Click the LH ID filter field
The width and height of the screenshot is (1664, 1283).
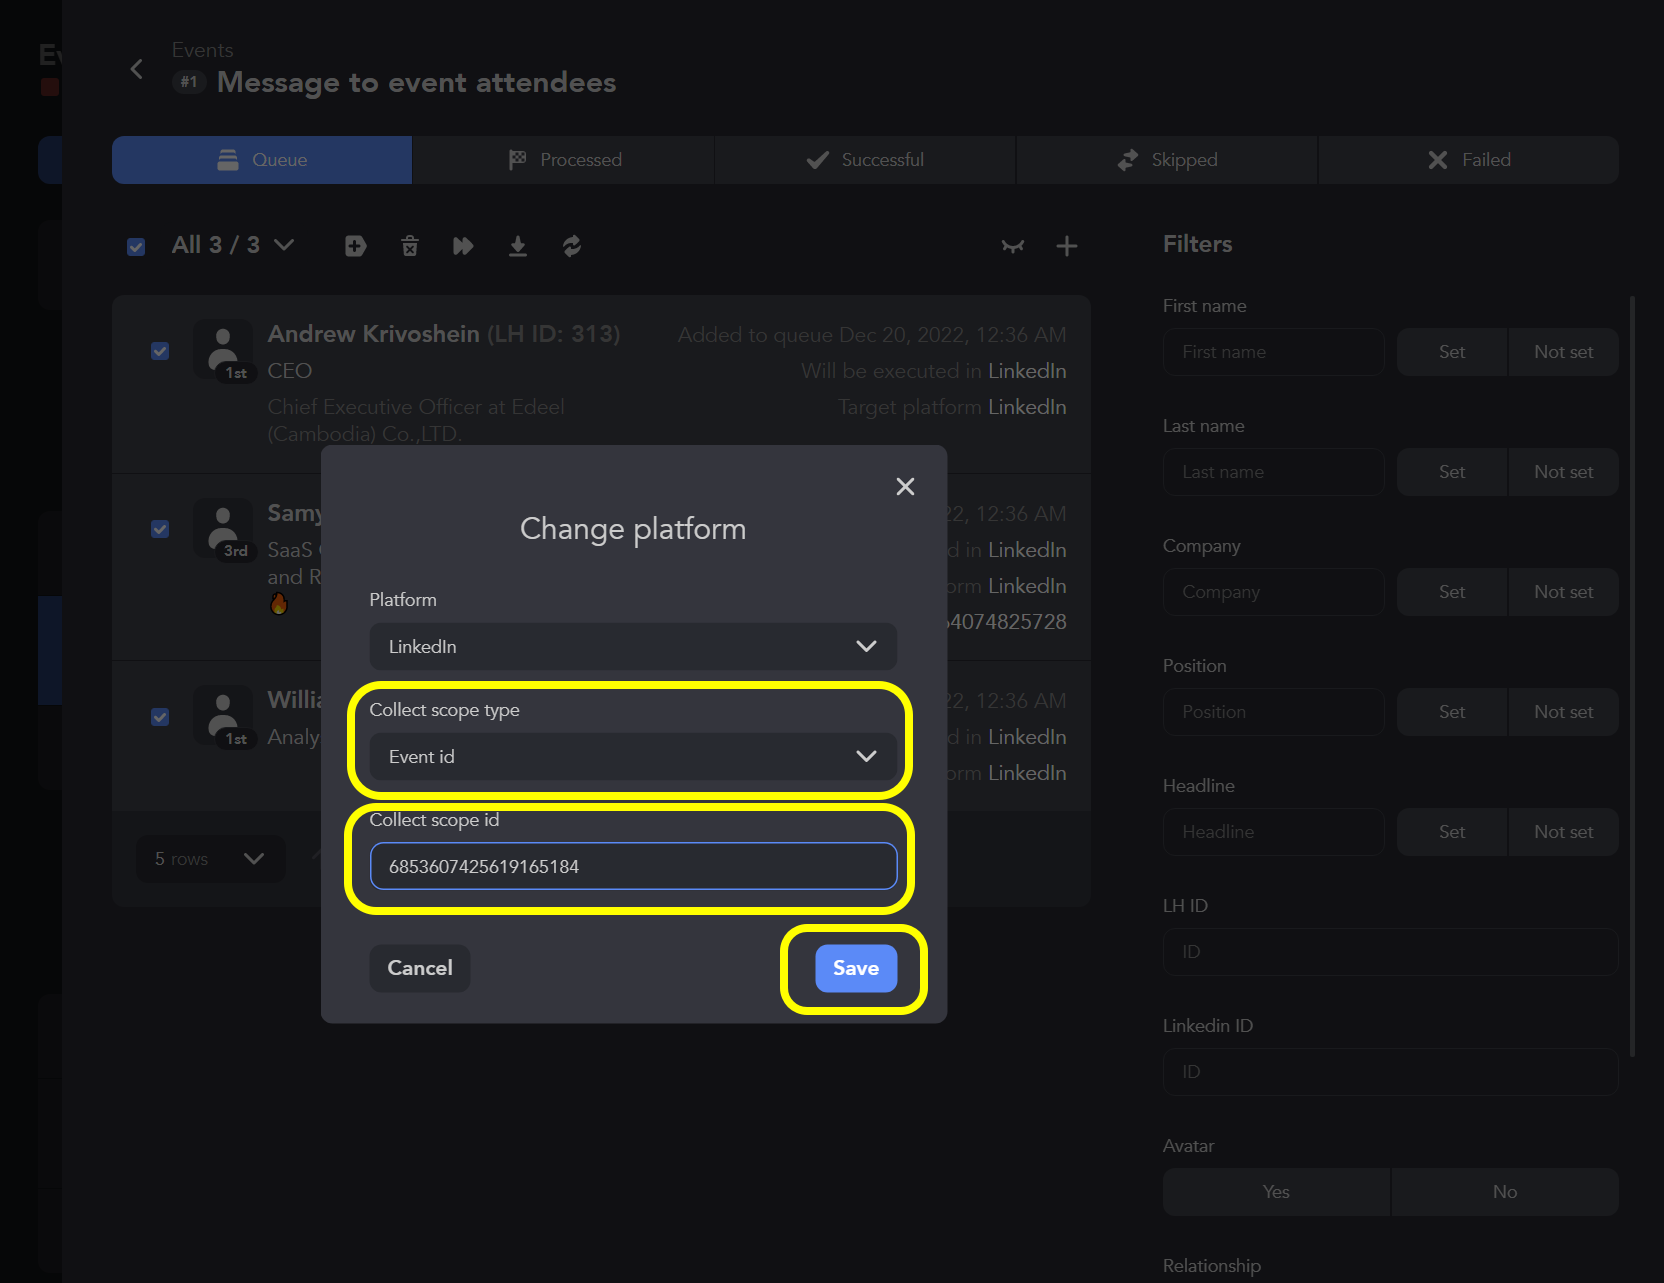coord(1391,952)
